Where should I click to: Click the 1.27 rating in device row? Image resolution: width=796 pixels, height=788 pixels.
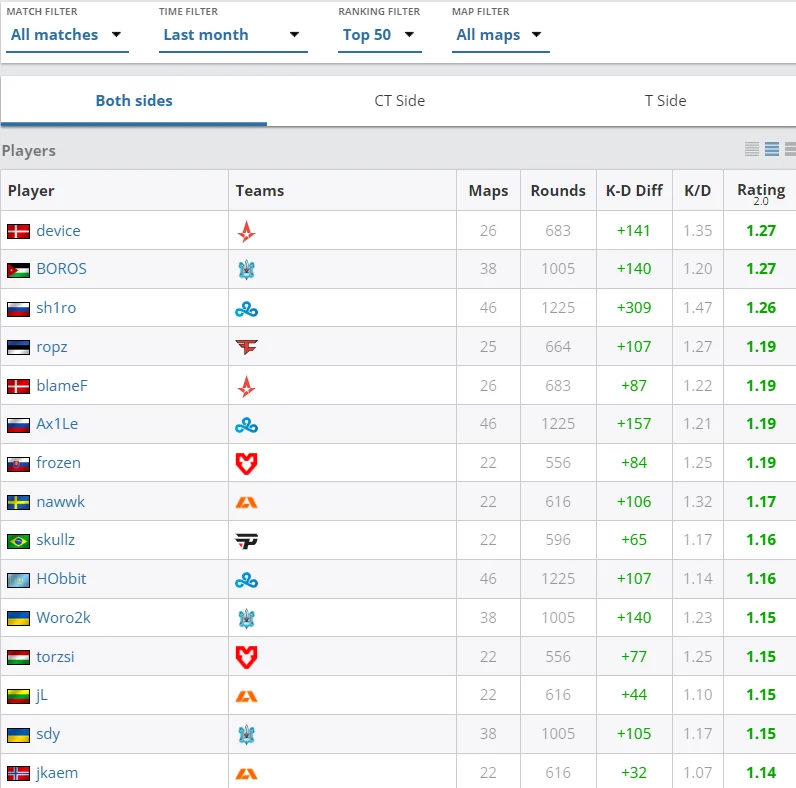pyautogui.click(x=761, y=231)
